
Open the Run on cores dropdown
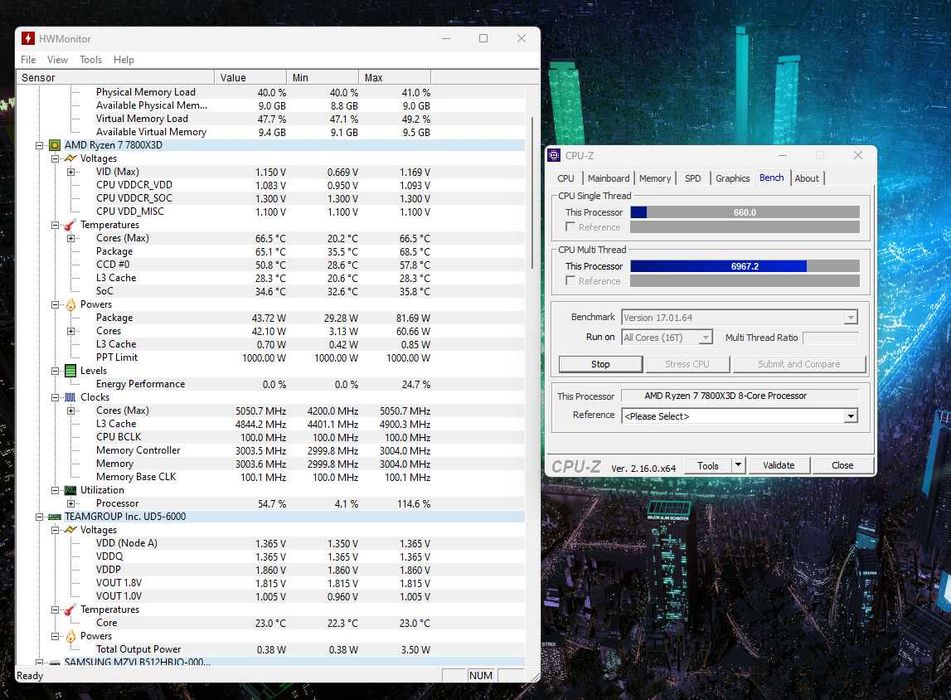(705, 337)
